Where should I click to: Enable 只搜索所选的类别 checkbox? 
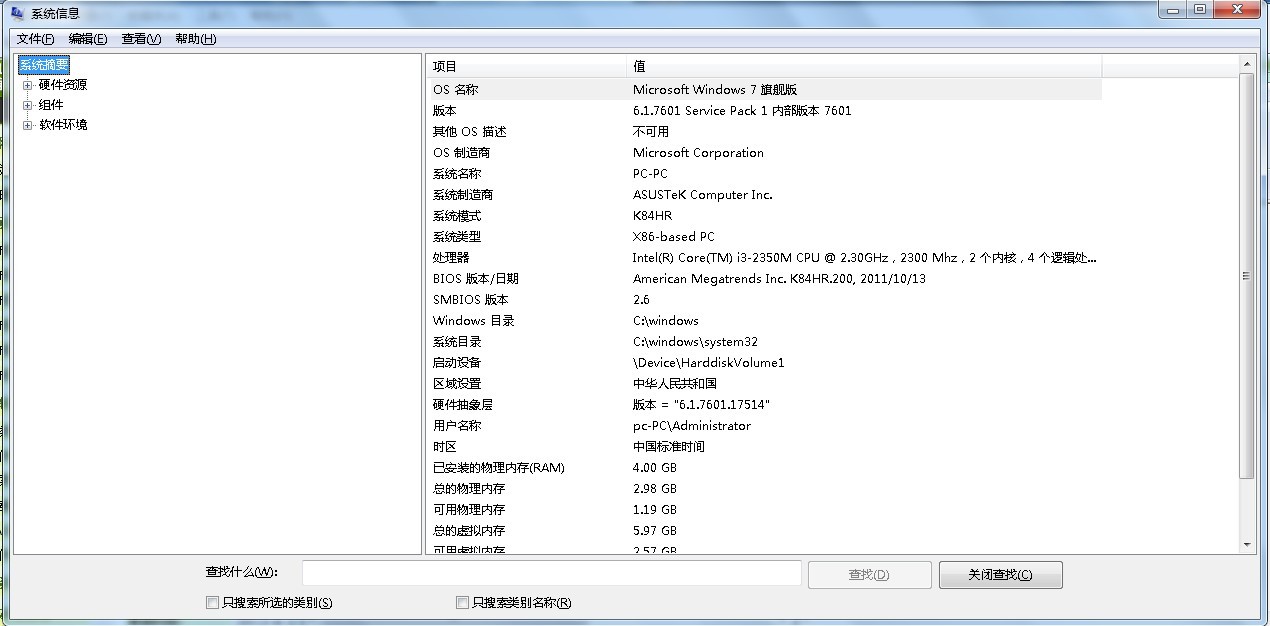(x=212, y=602)
